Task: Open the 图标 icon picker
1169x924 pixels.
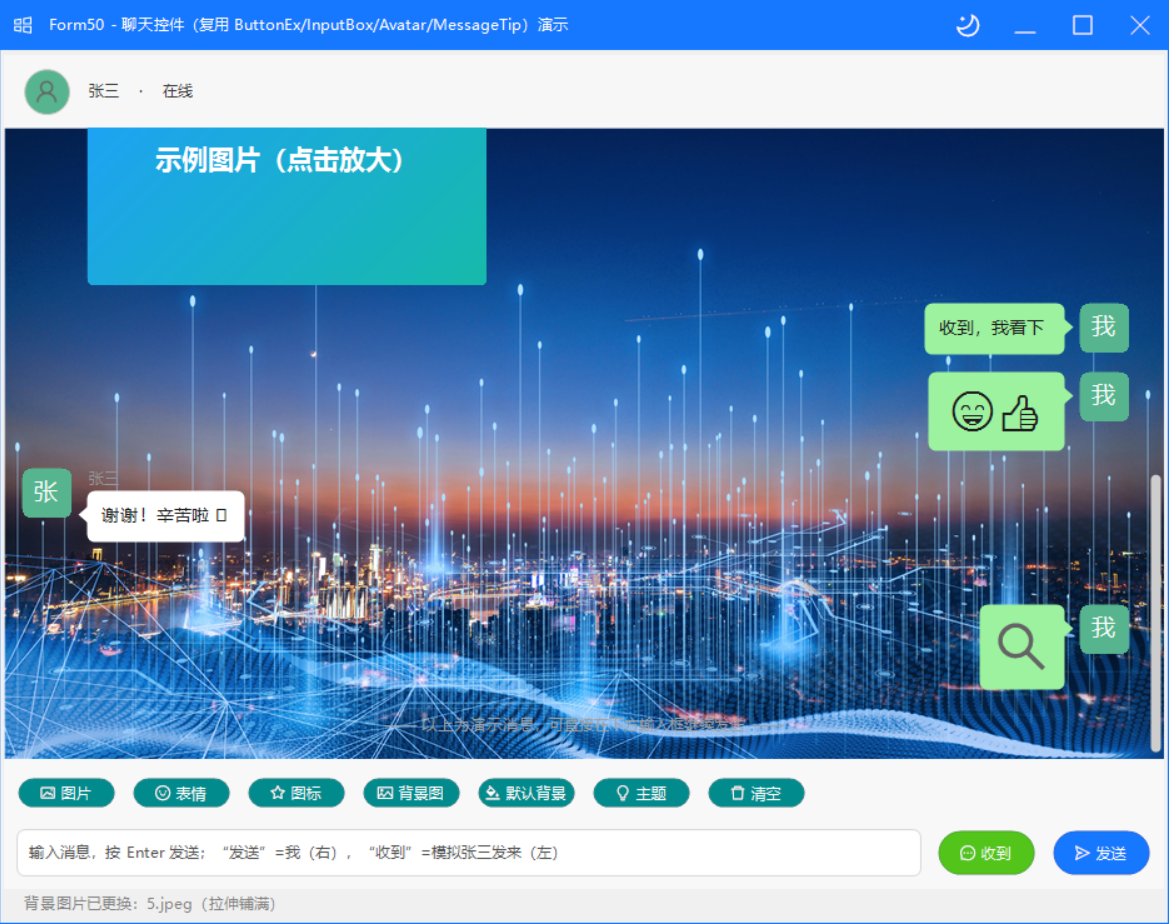Action: (296, 793)
